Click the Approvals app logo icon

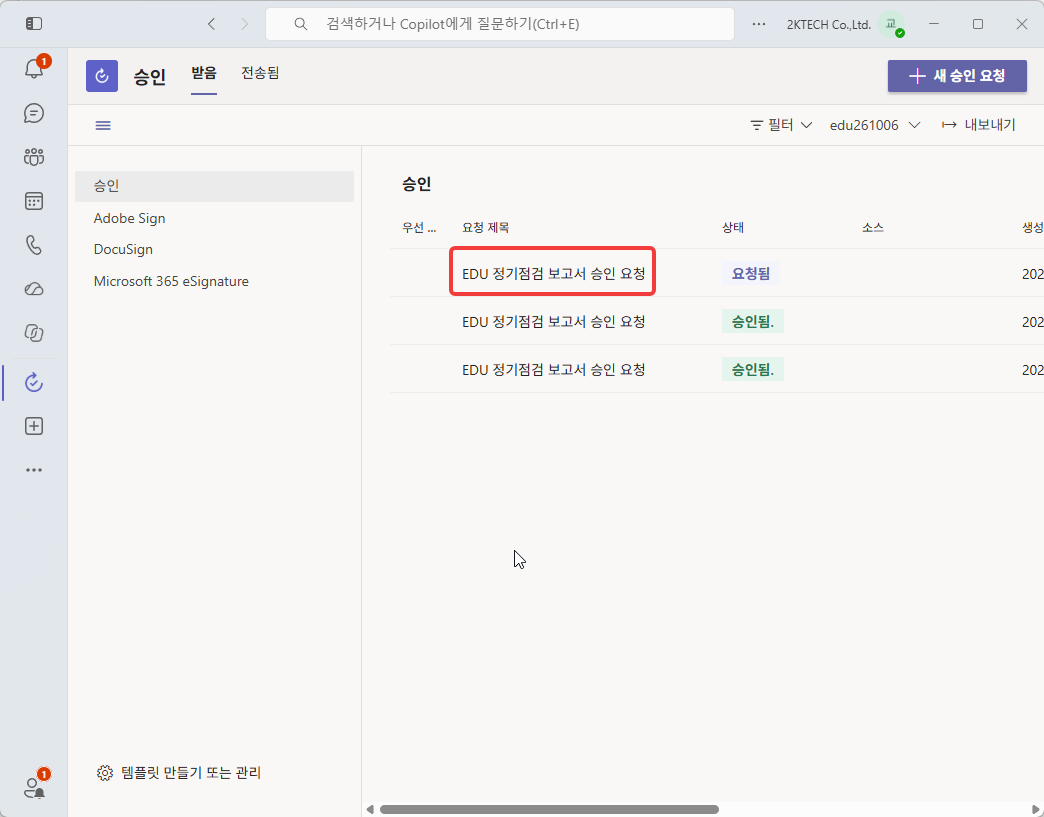tap(102, 76)
